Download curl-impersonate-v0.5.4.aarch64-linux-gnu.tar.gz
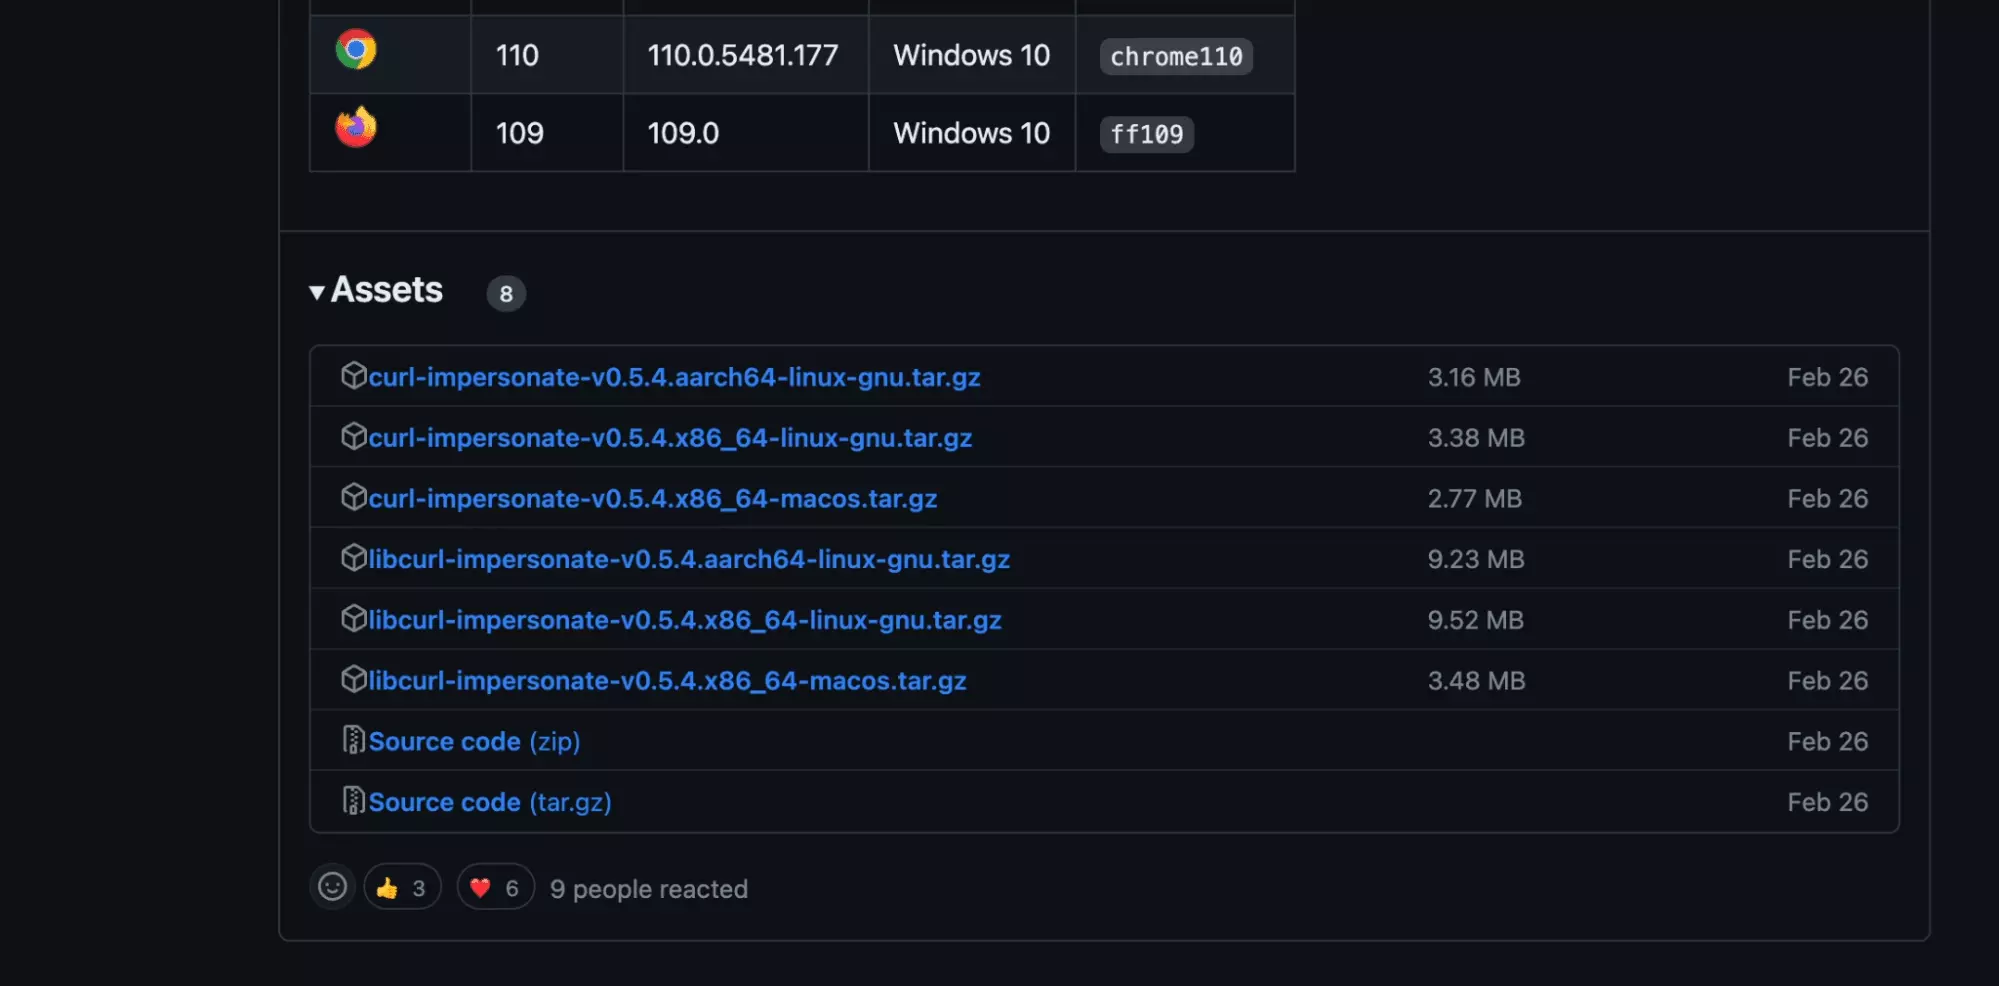1999x986 pixels. [x=674, y=378]
